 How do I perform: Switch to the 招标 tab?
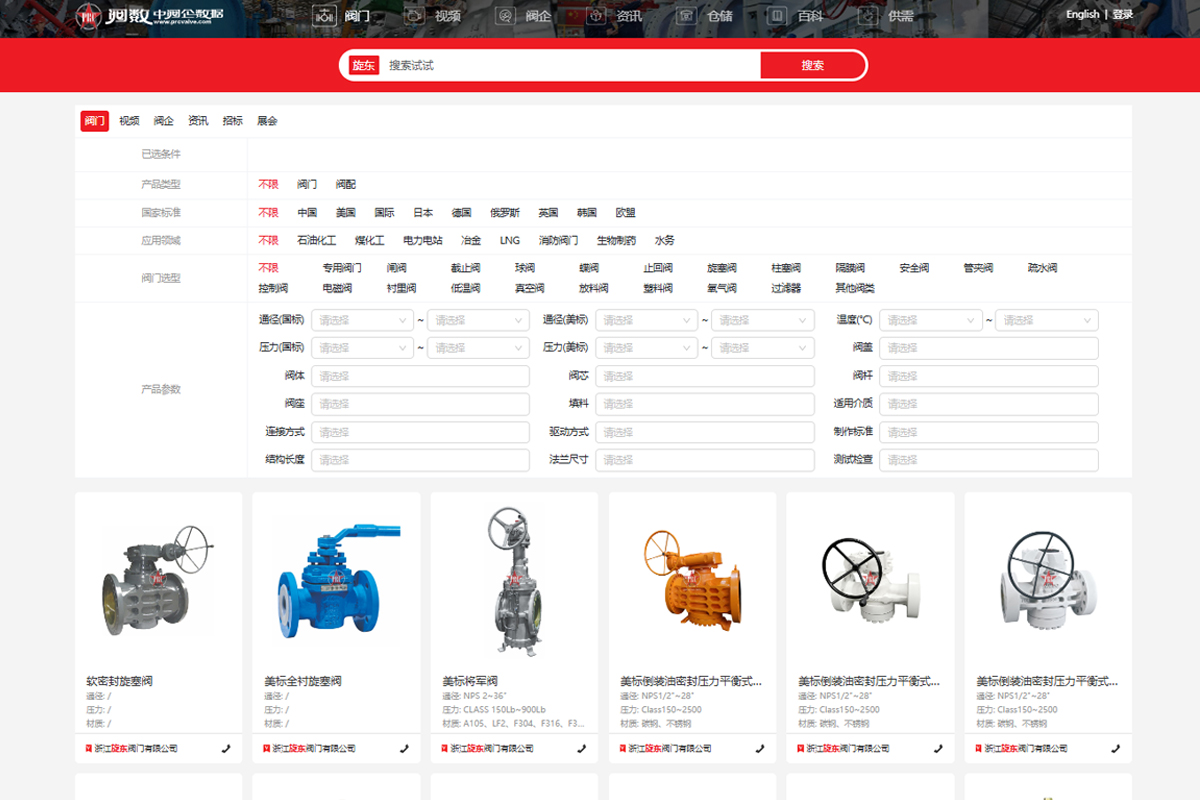232,121
